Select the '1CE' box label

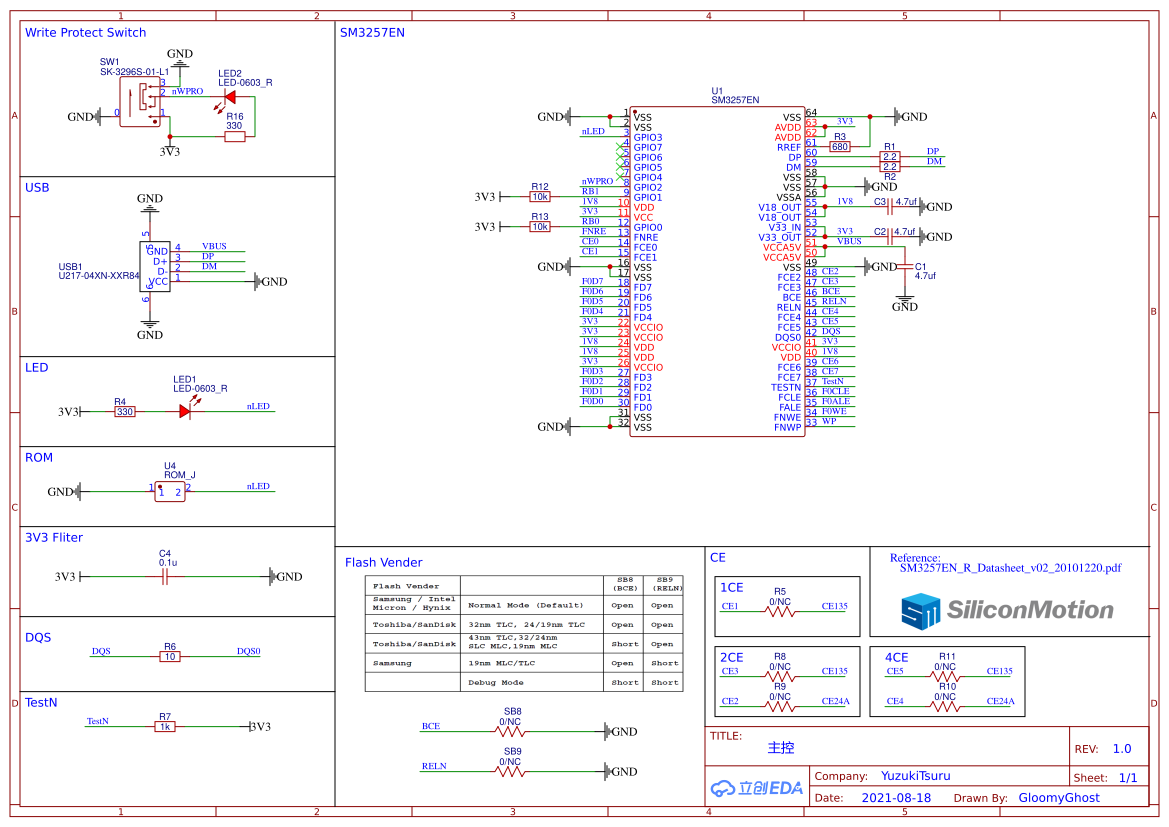[731, 588]
